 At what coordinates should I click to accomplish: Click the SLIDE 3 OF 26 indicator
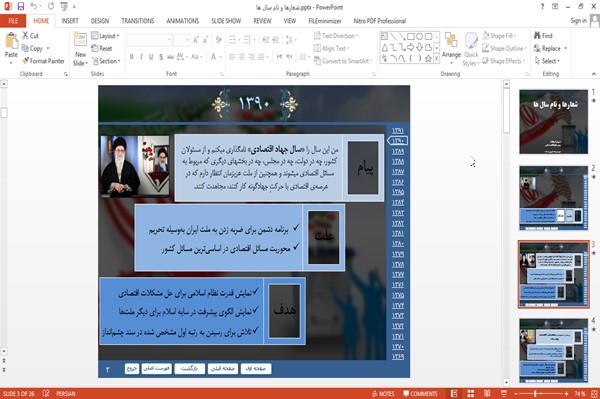pyautogui.click(x=20, y=394)
